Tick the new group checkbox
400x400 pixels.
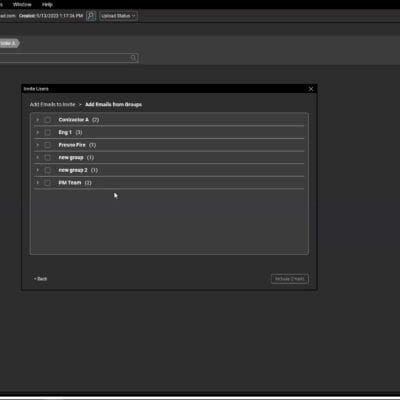(48, 157)
